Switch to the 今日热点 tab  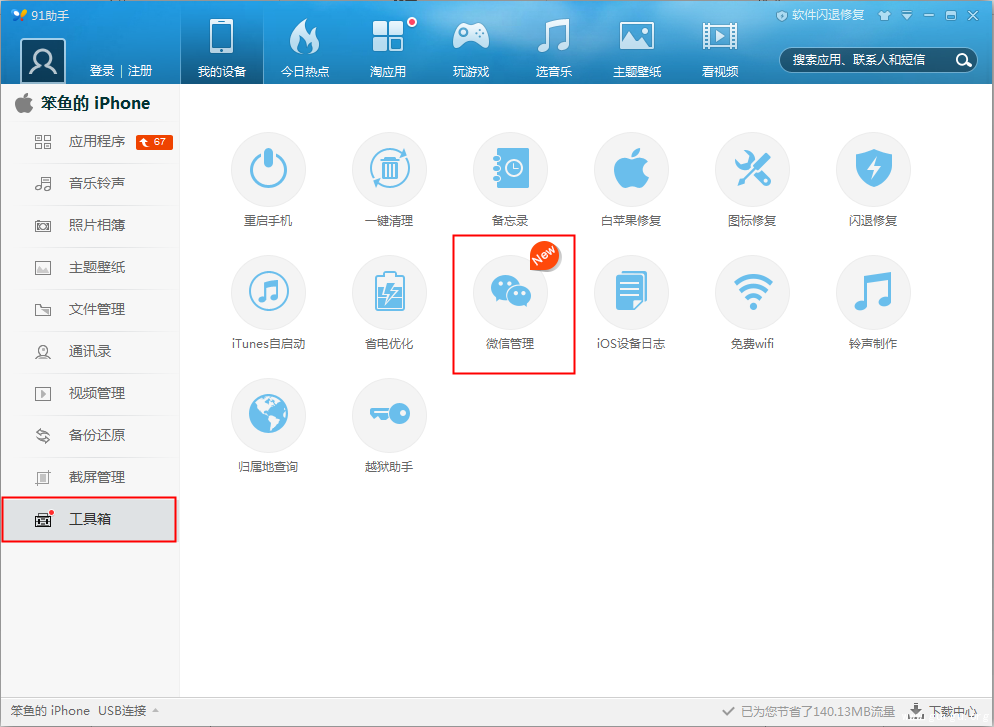tap(305, 48)
